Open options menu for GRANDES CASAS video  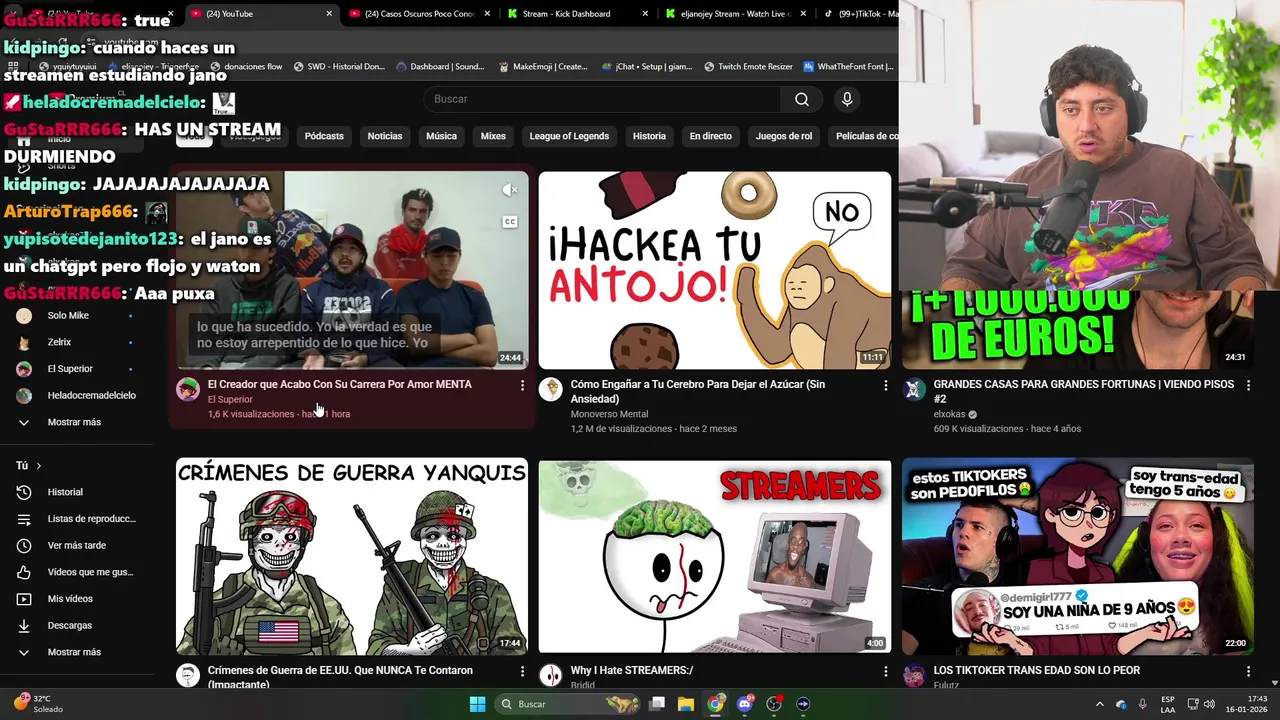coord(1248,385)
